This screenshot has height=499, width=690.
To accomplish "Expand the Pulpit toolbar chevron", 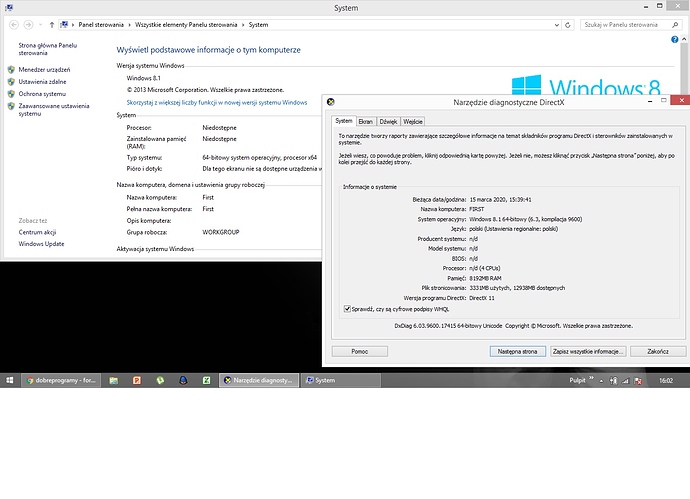I will (x=591, y=378).
